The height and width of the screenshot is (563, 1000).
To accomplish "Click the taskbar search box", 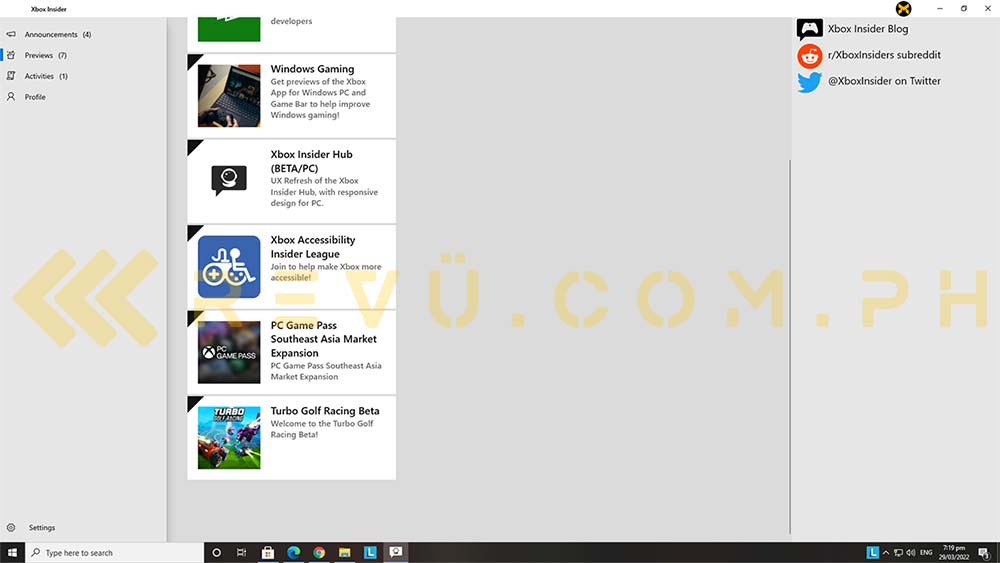I will (115, 552).
